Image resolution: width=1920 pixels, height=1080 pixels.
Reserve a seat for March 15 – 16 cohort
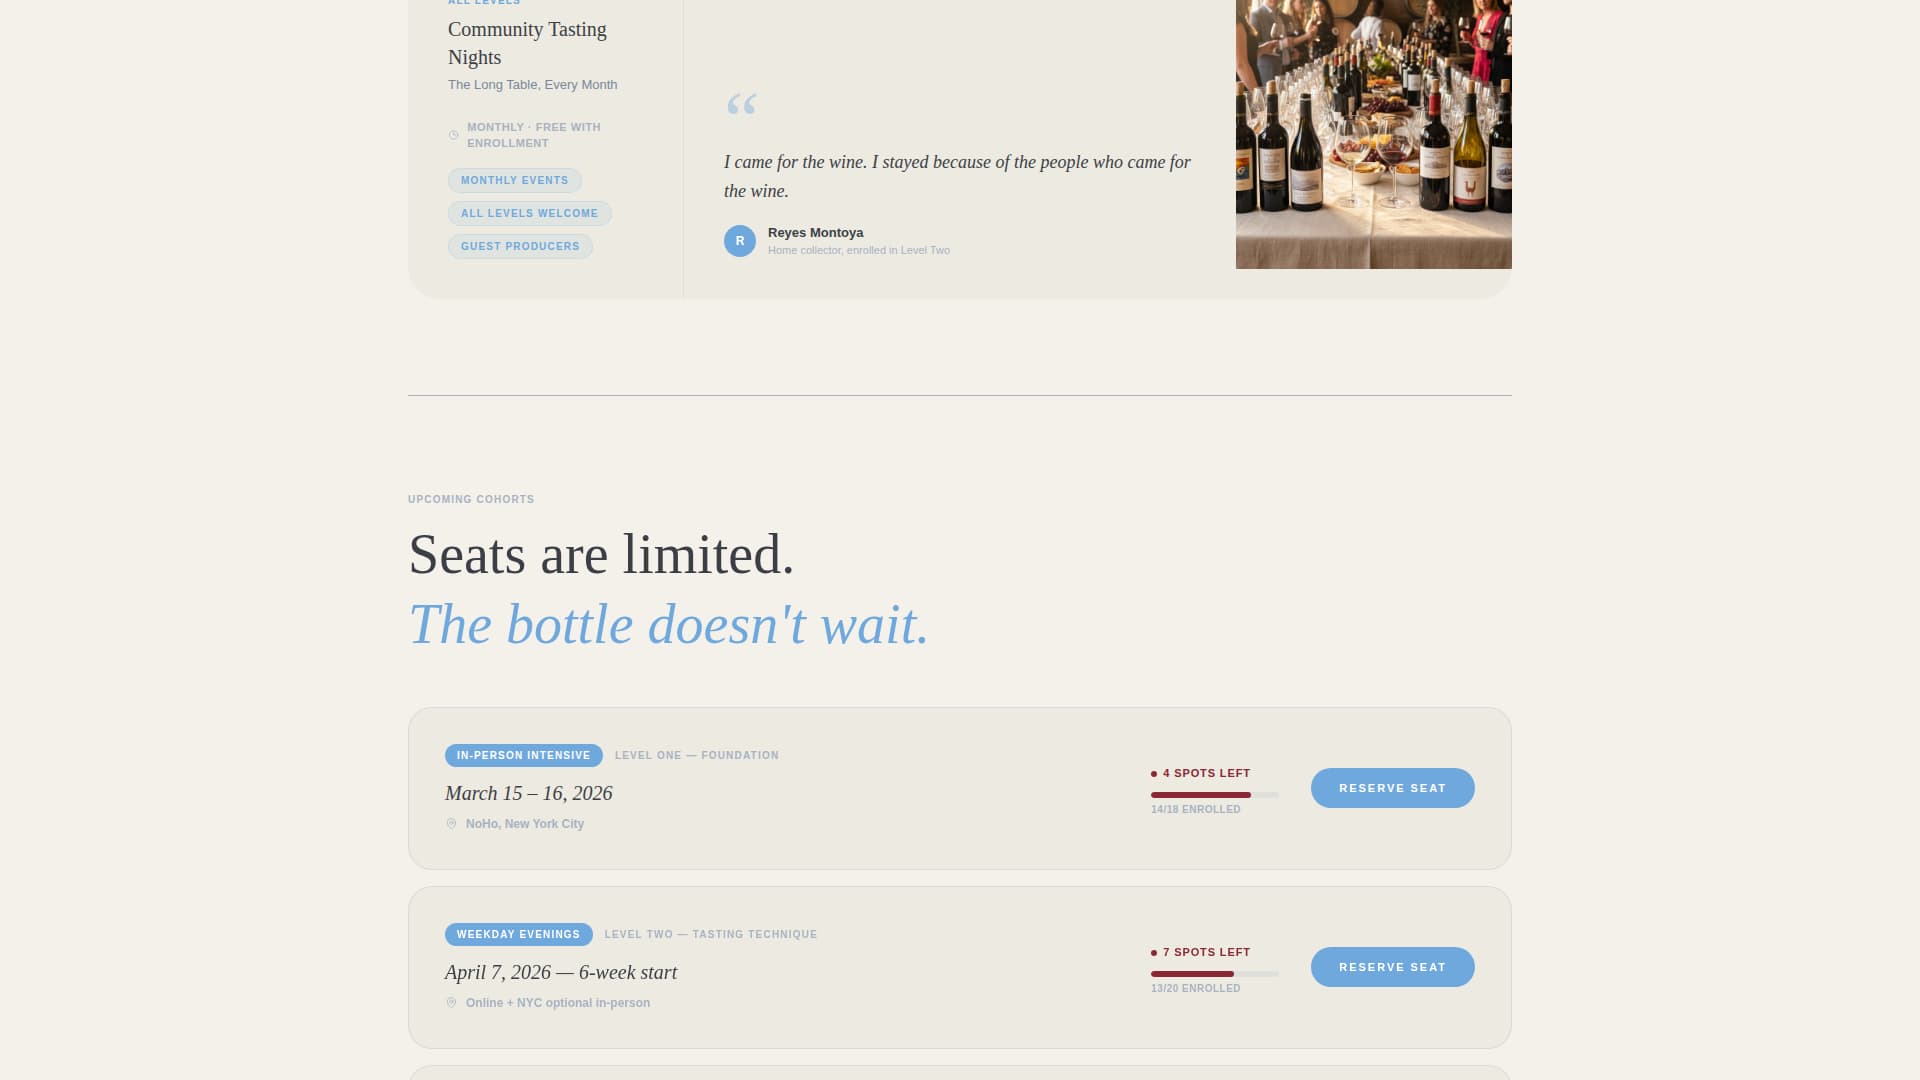click(x=1392, y=788)
